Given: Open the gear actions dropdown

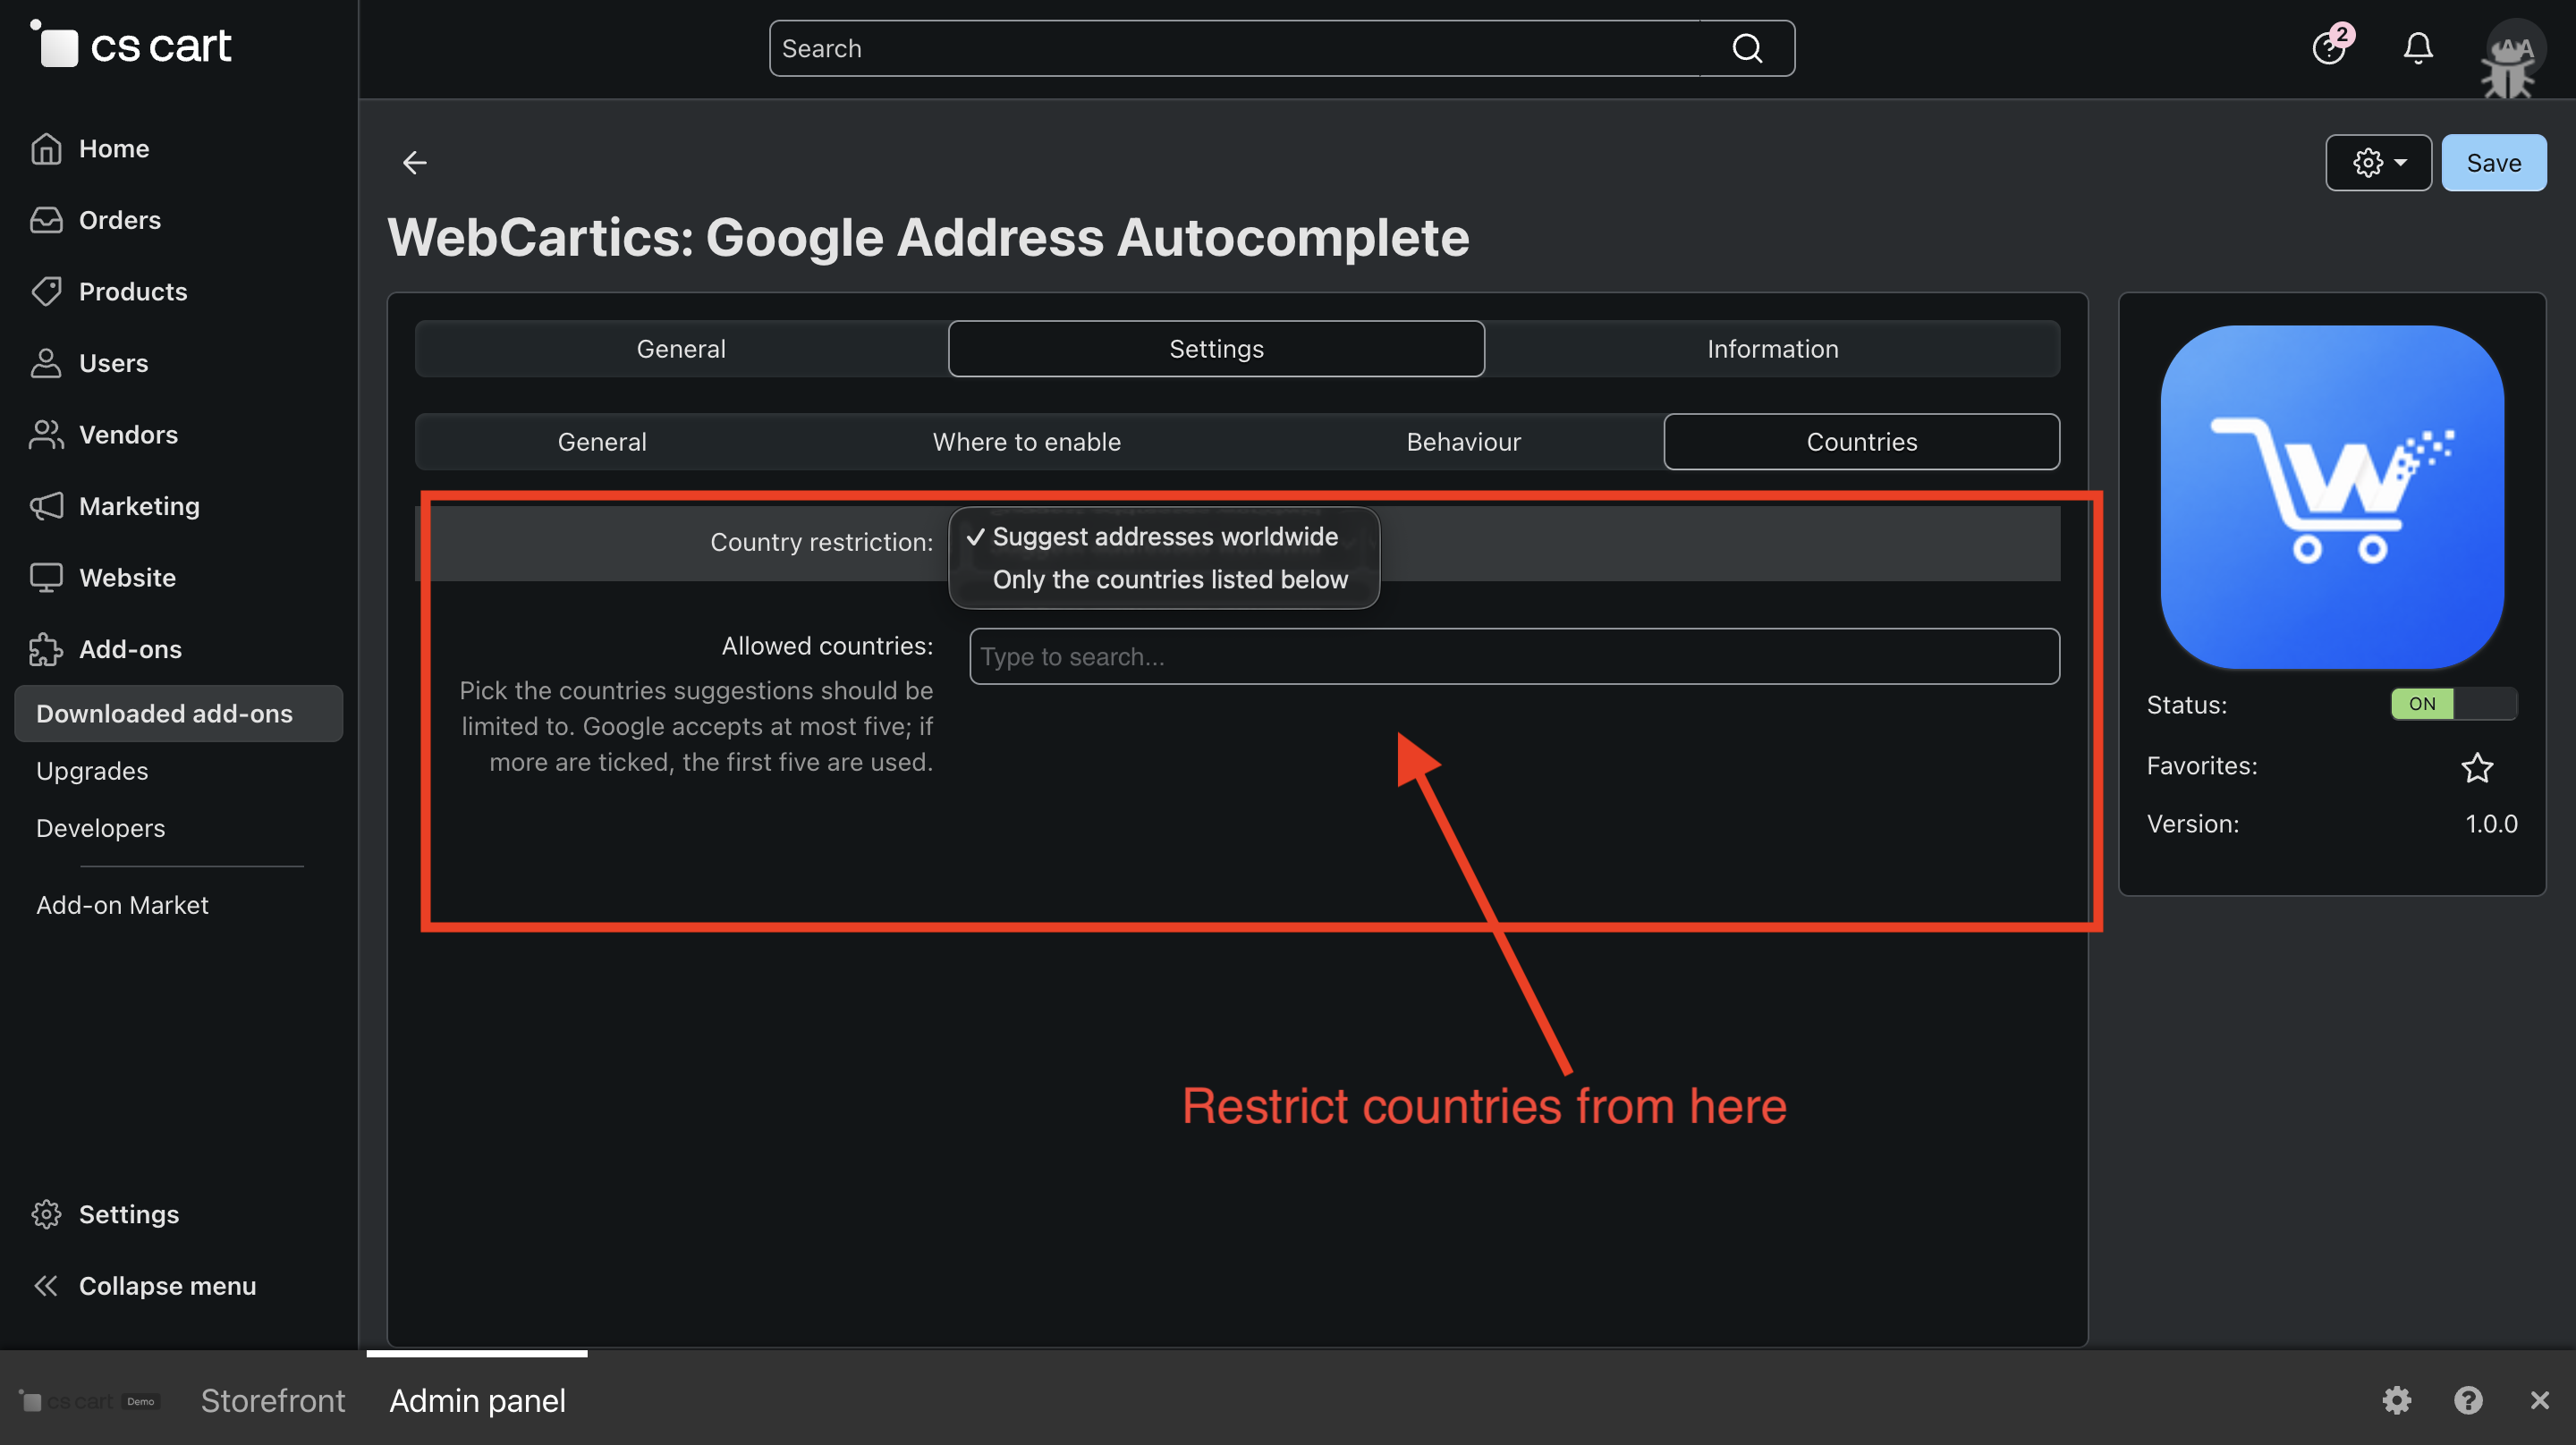Looking at the screenshot, I should (x=2378, y=162).
